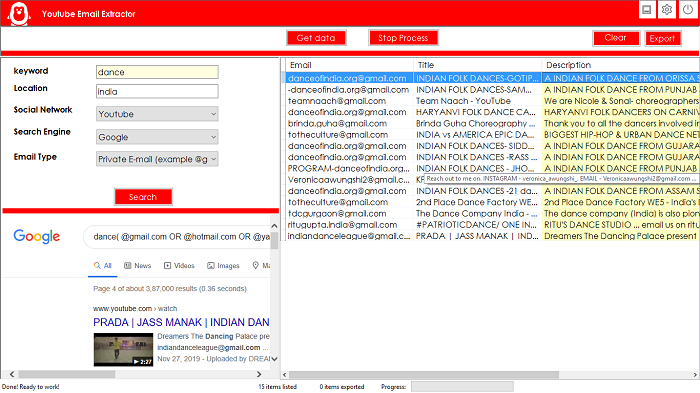Select description RITU'S DANCE STUDIO

click(x=621, y=225)
